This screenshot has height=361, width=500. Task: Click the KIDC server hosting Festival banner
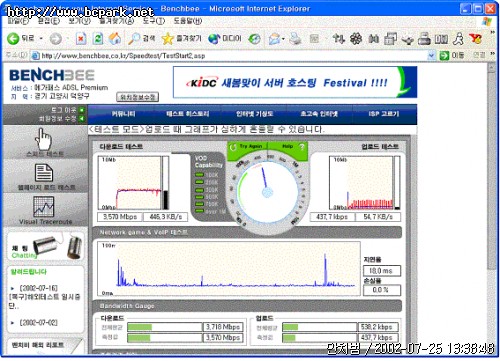[x=295, y=82]
